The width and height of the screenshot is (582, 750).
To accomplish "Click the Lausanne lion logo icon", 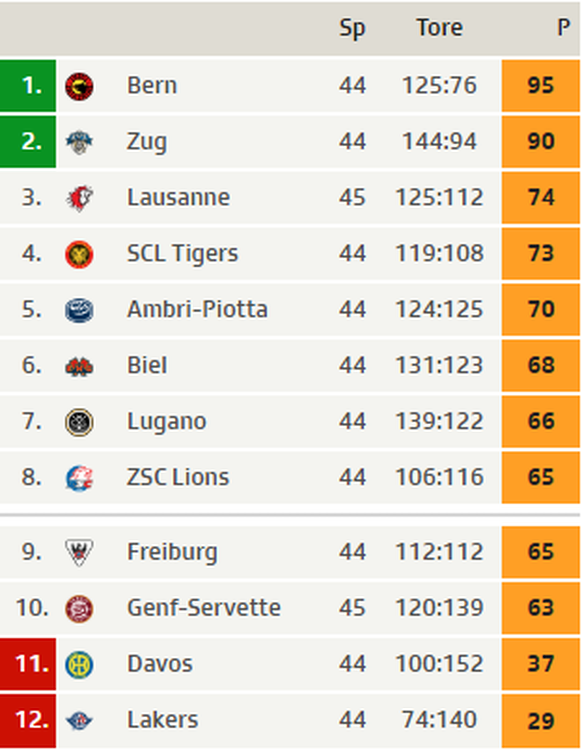I will pyautogui.click(x=79, y=198).
